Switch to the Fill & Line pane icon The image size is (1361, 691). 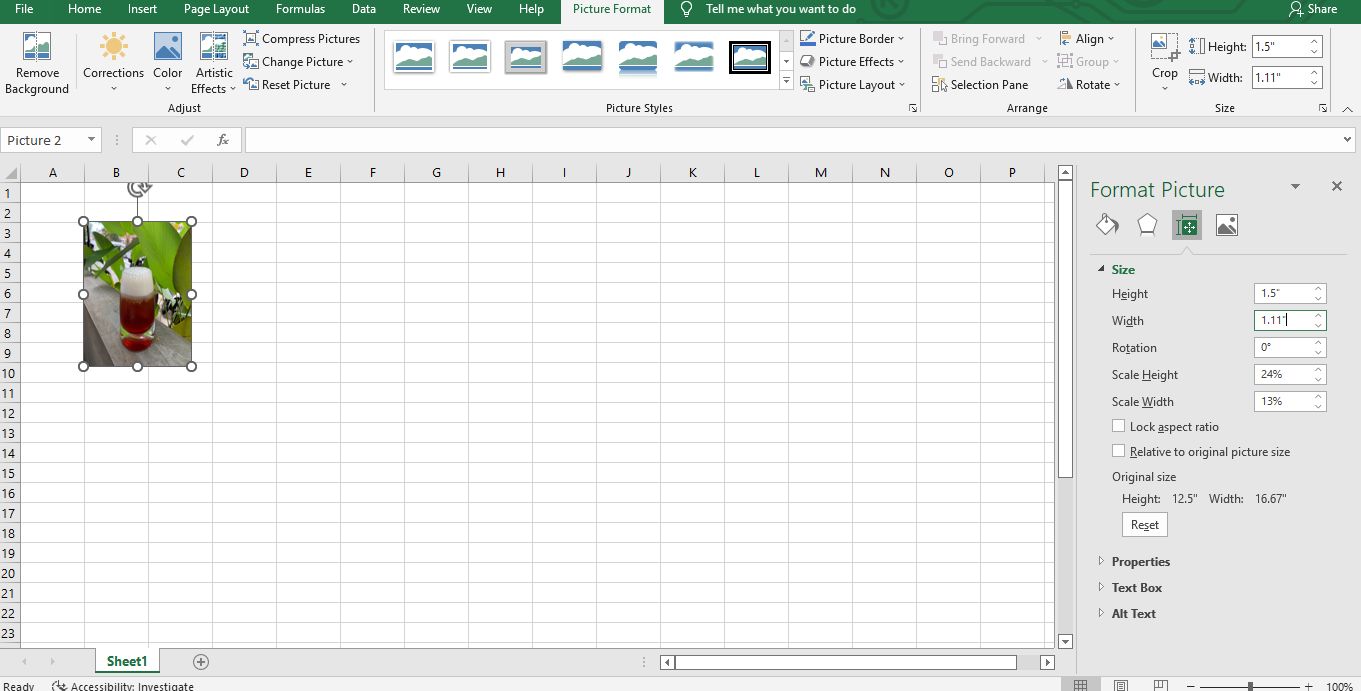[1106, 224]
